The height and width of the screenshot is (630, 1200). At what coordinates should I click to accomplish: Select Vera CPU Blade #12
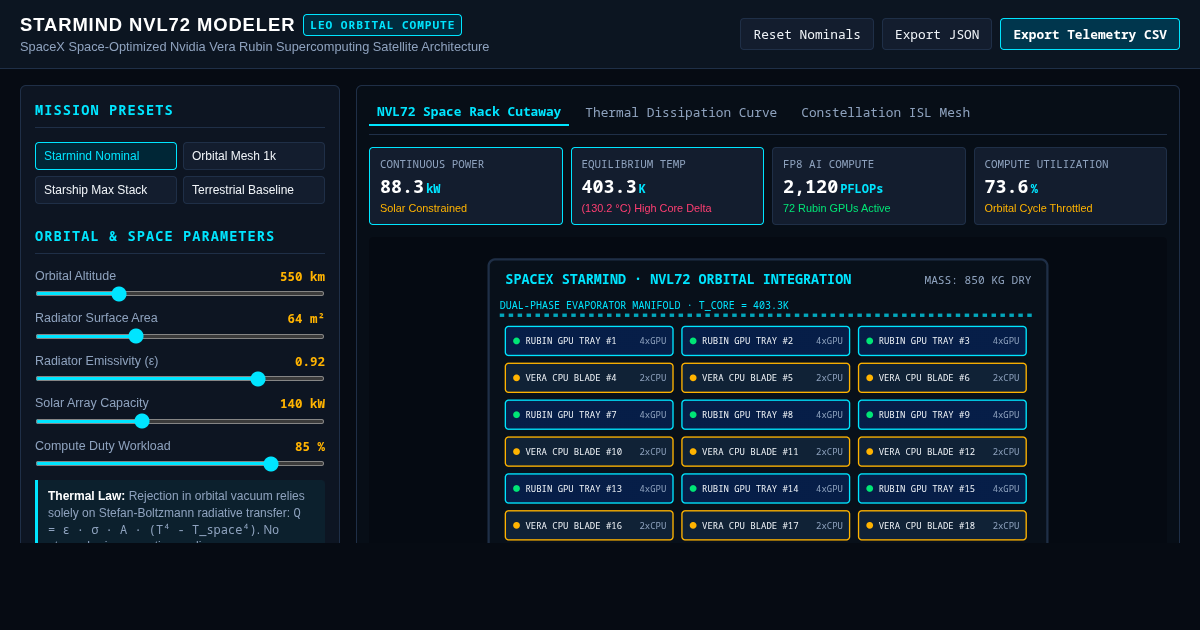(942, 452)
